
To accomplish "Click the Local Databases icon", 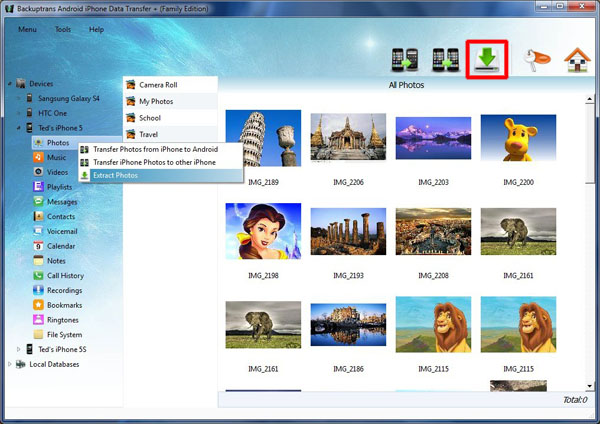I will pos(21,364).
